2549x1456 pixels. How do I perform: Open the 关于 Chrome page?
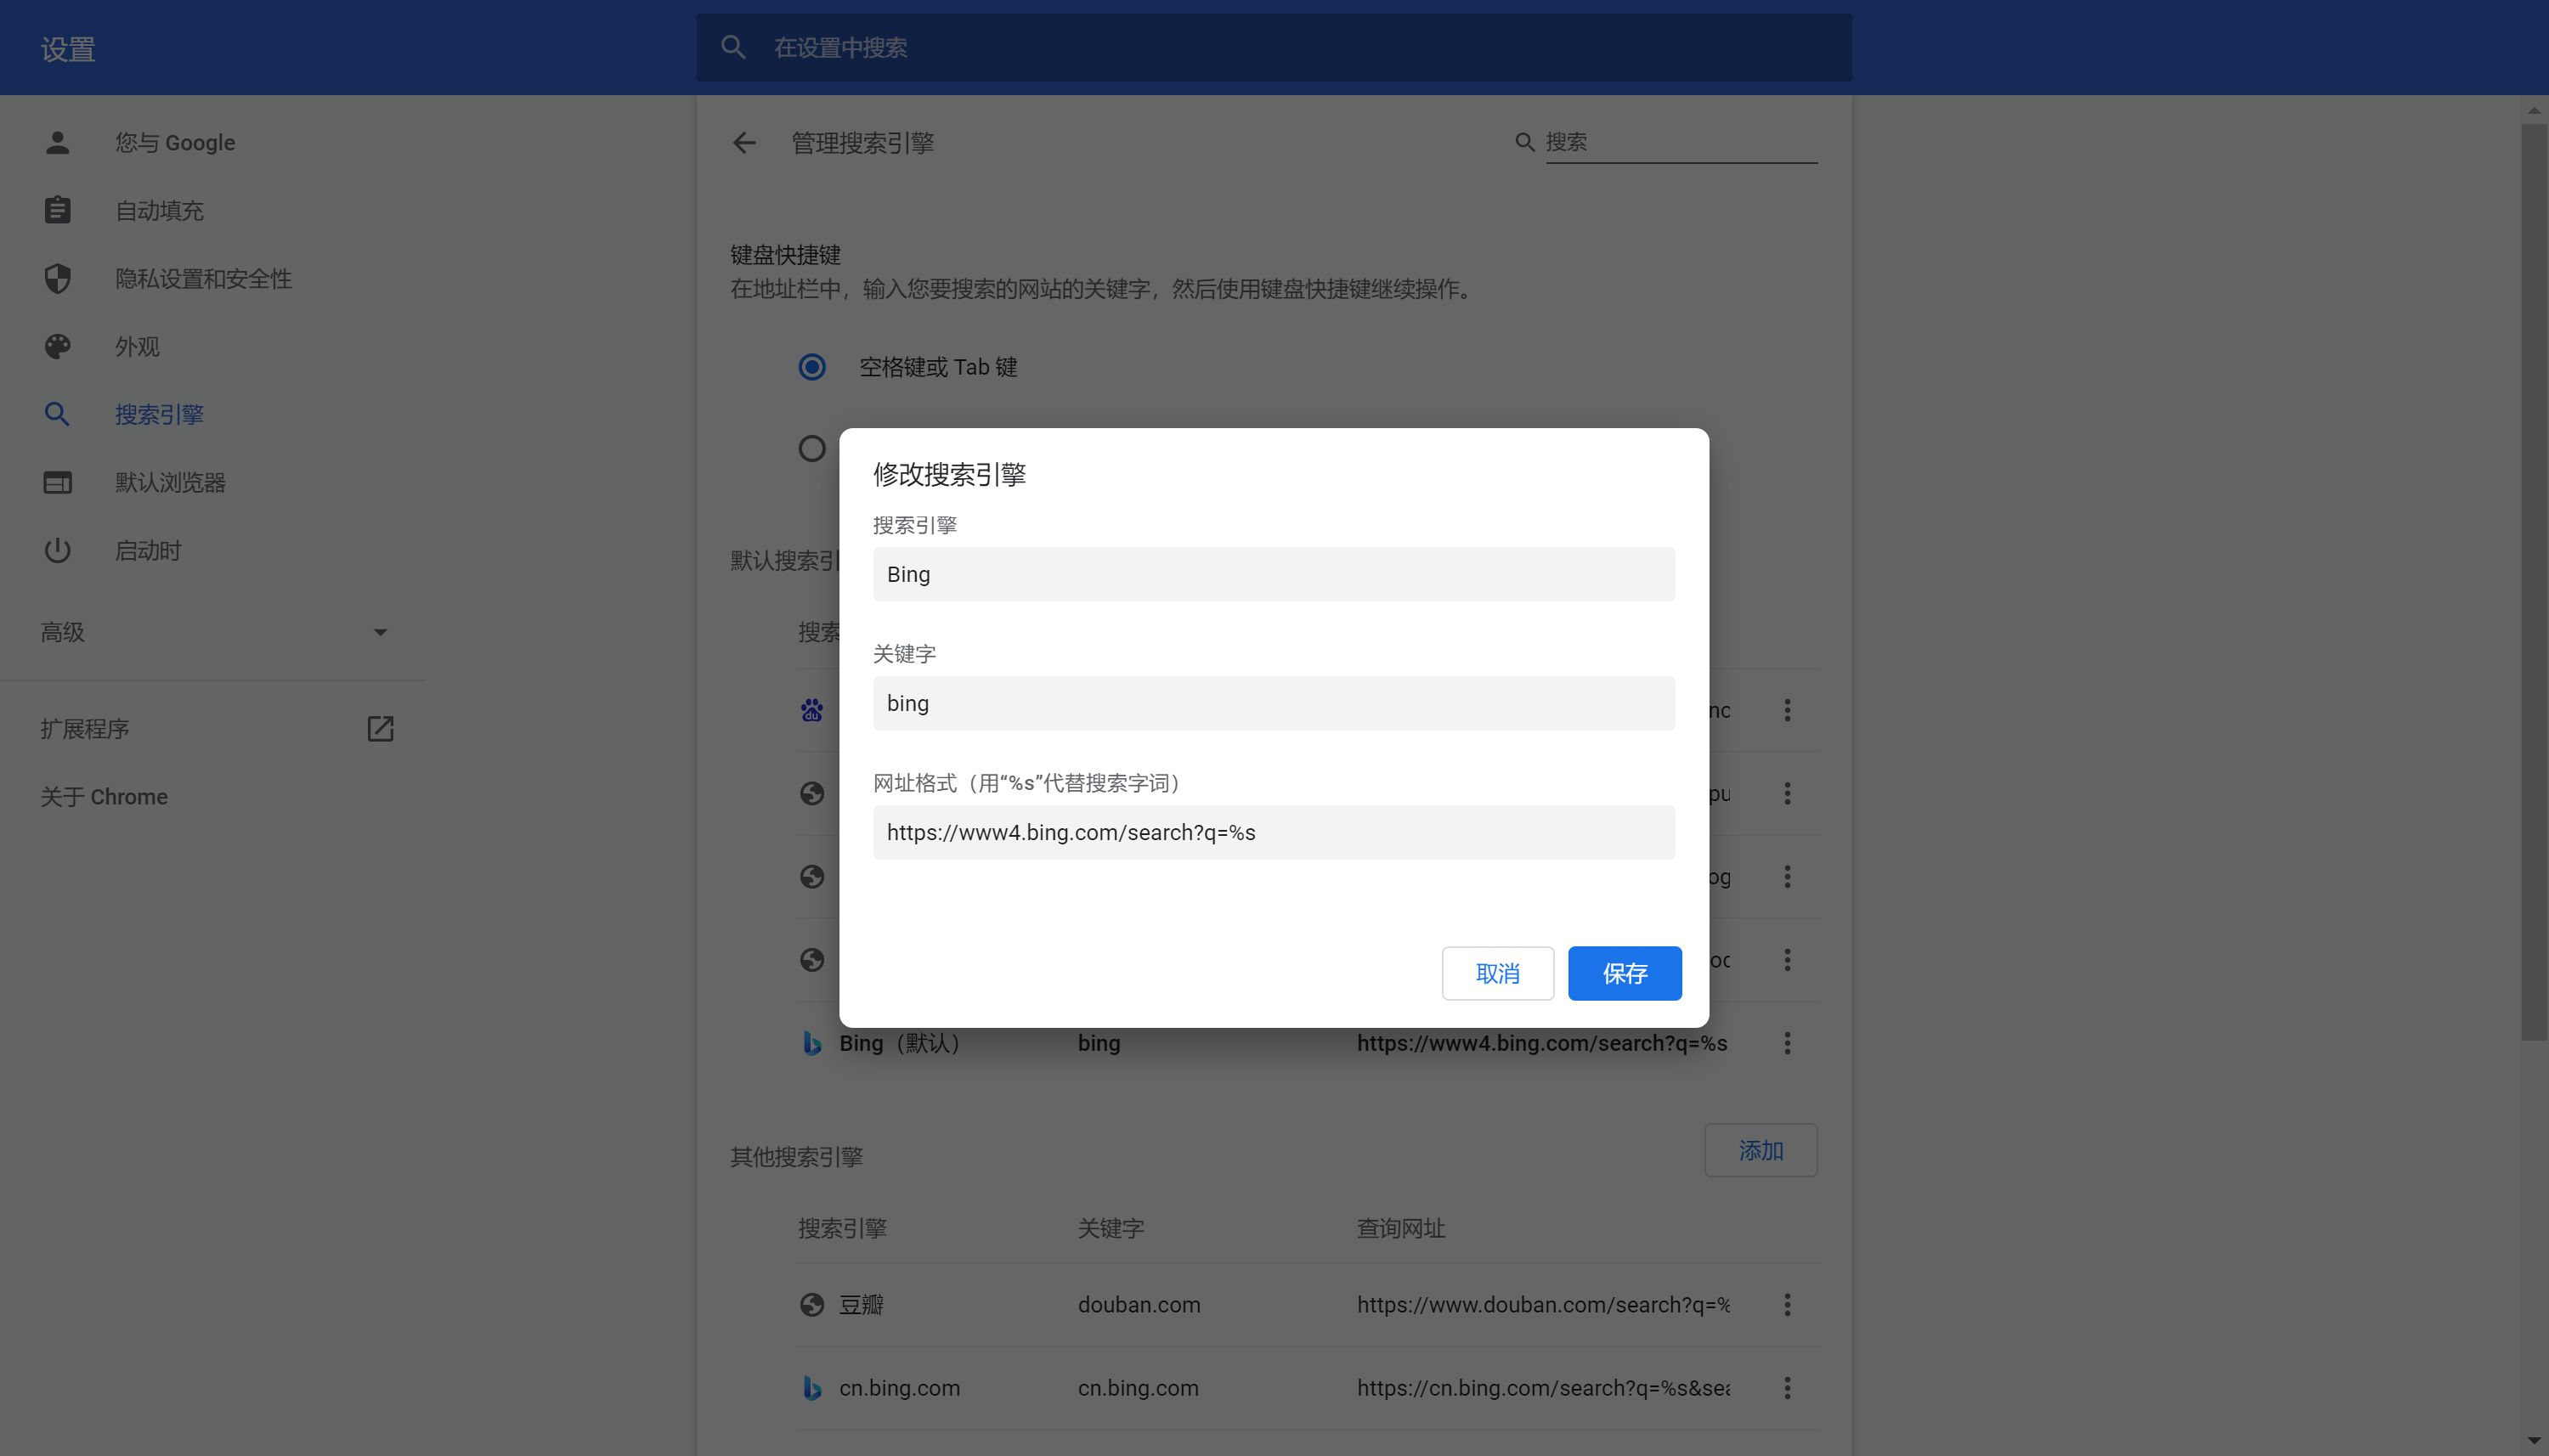104,796
